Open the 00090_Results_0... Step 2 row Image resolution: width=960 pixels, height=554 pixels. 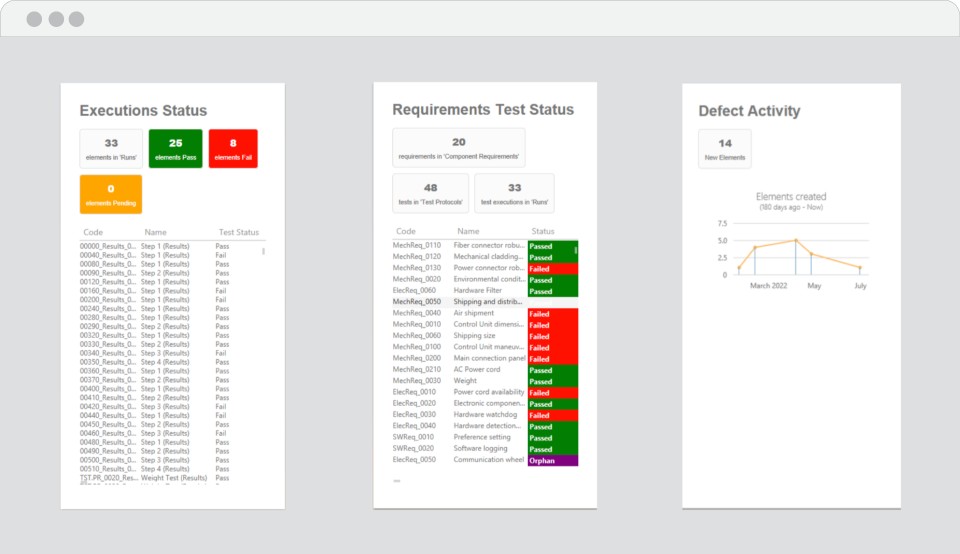pyautogui.click(x=171, y=273)
